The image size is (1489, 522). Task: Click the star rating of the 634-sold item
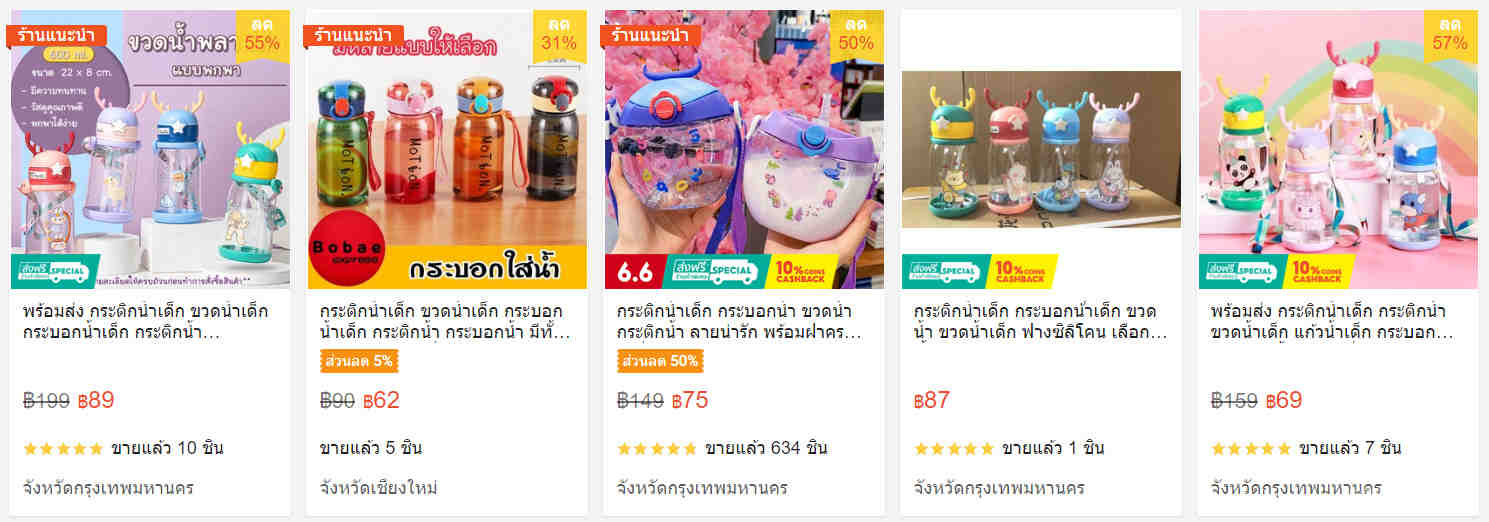click(x=657, y=449)
